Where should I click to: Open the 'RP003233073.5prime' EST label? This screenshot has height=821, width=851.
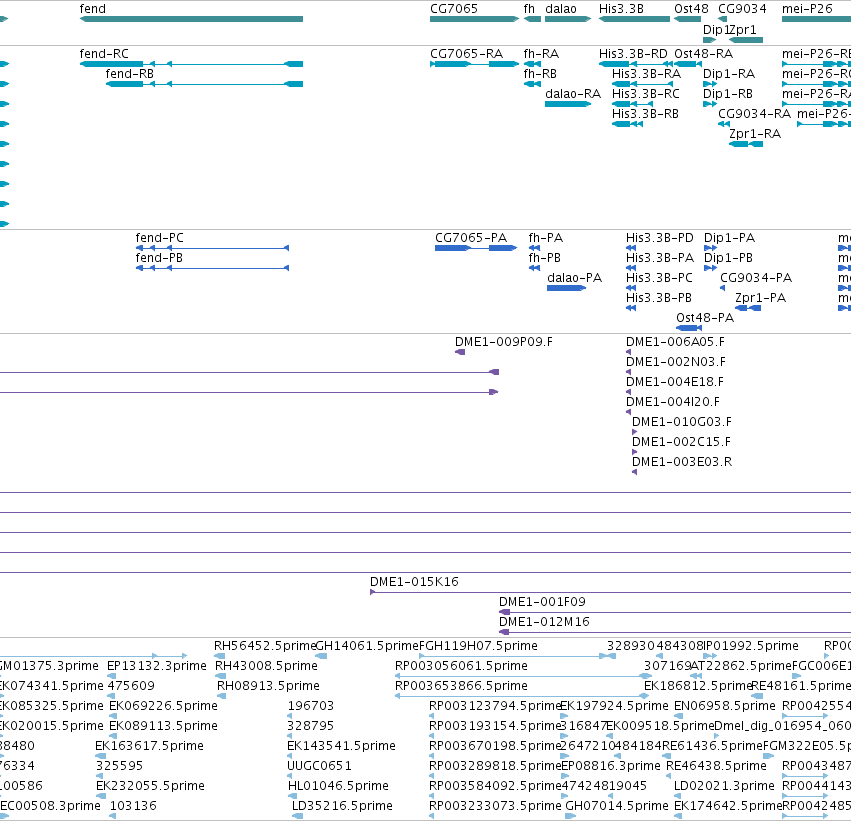(495, 807)
